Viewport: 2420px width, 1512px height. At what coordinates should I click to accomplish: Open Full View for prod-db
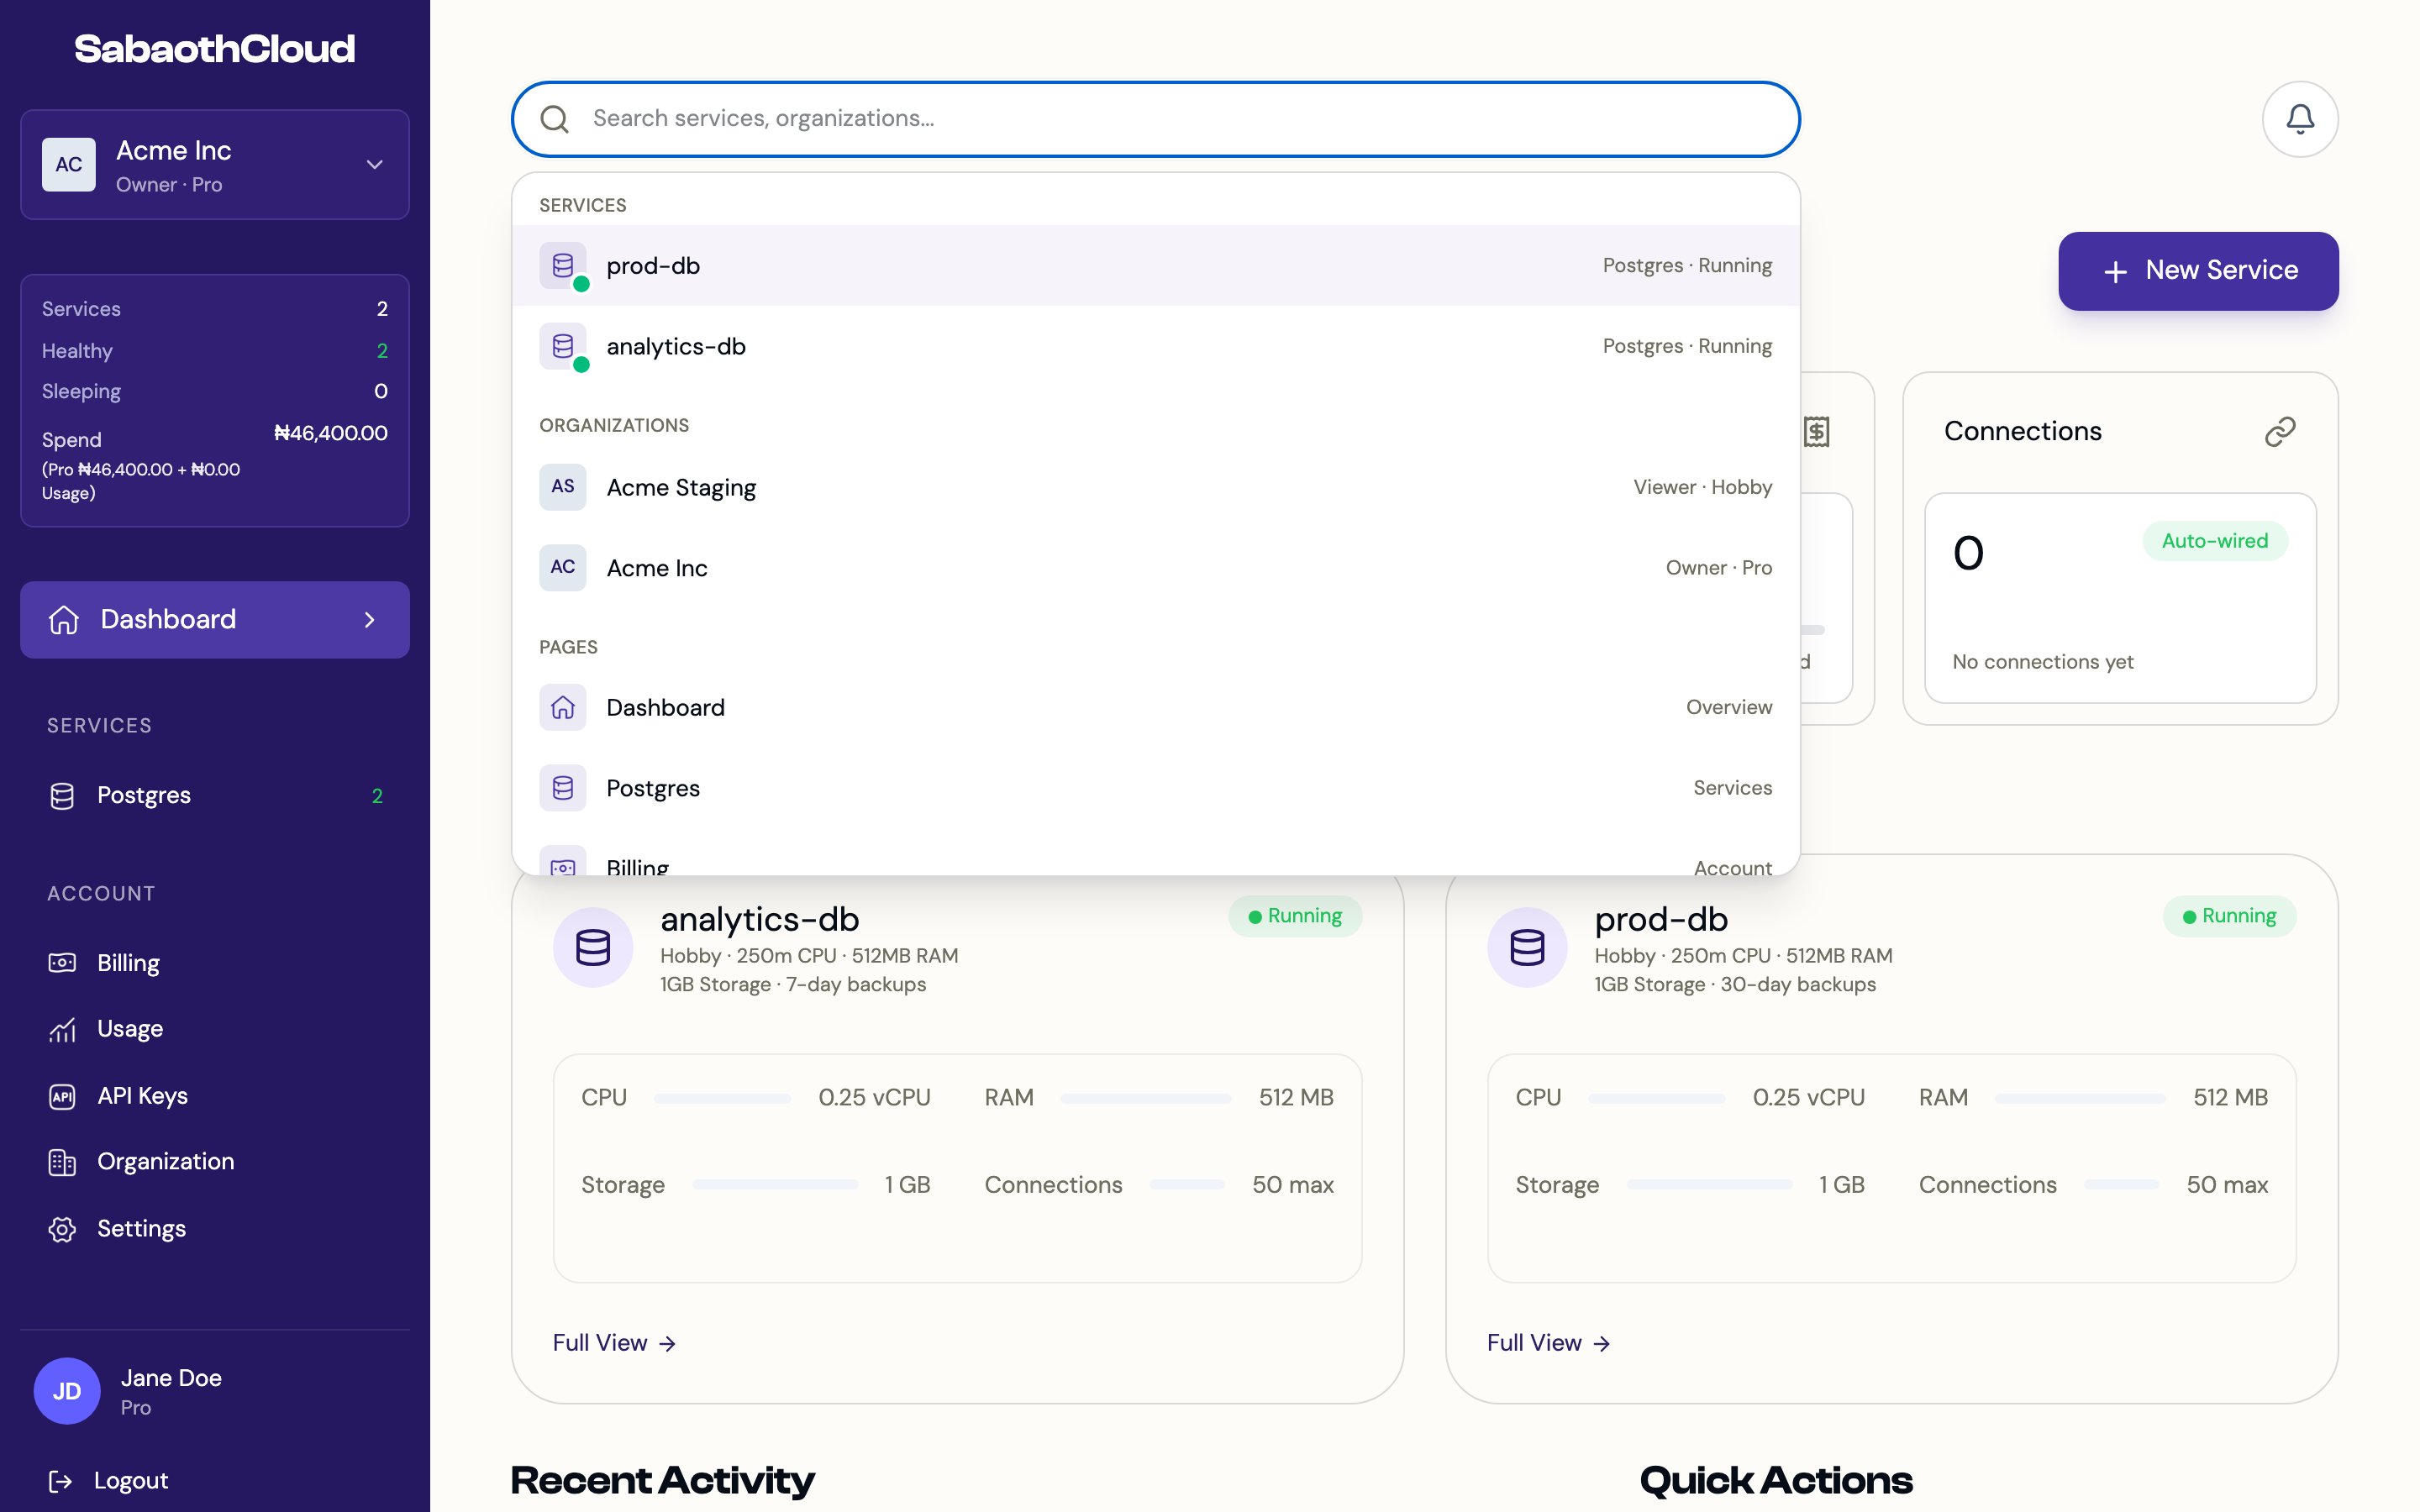point(1548,1343)
